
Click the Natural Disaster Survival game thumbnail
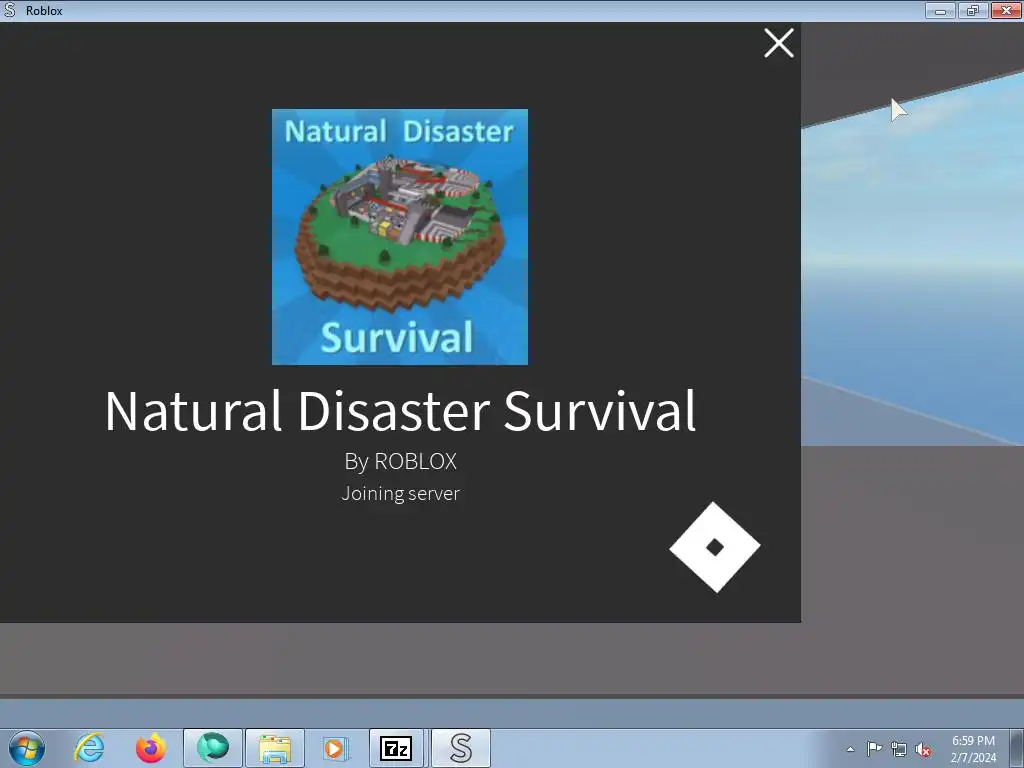[x=400, y=237]
